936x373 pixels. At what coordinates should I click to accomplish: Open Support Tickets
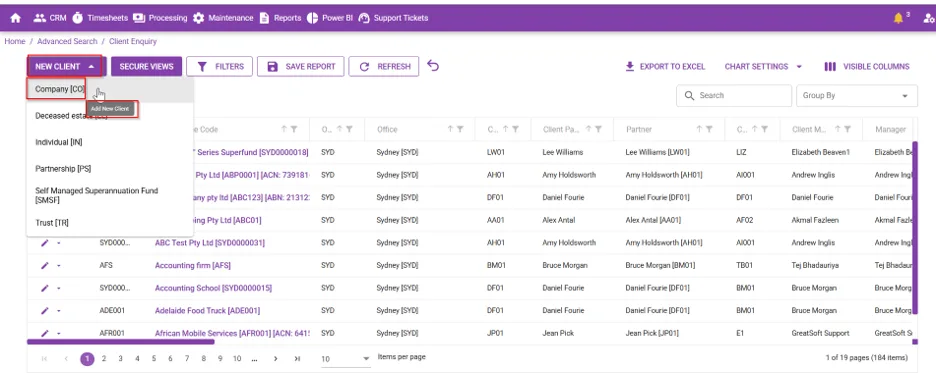[x=393, y=18]
